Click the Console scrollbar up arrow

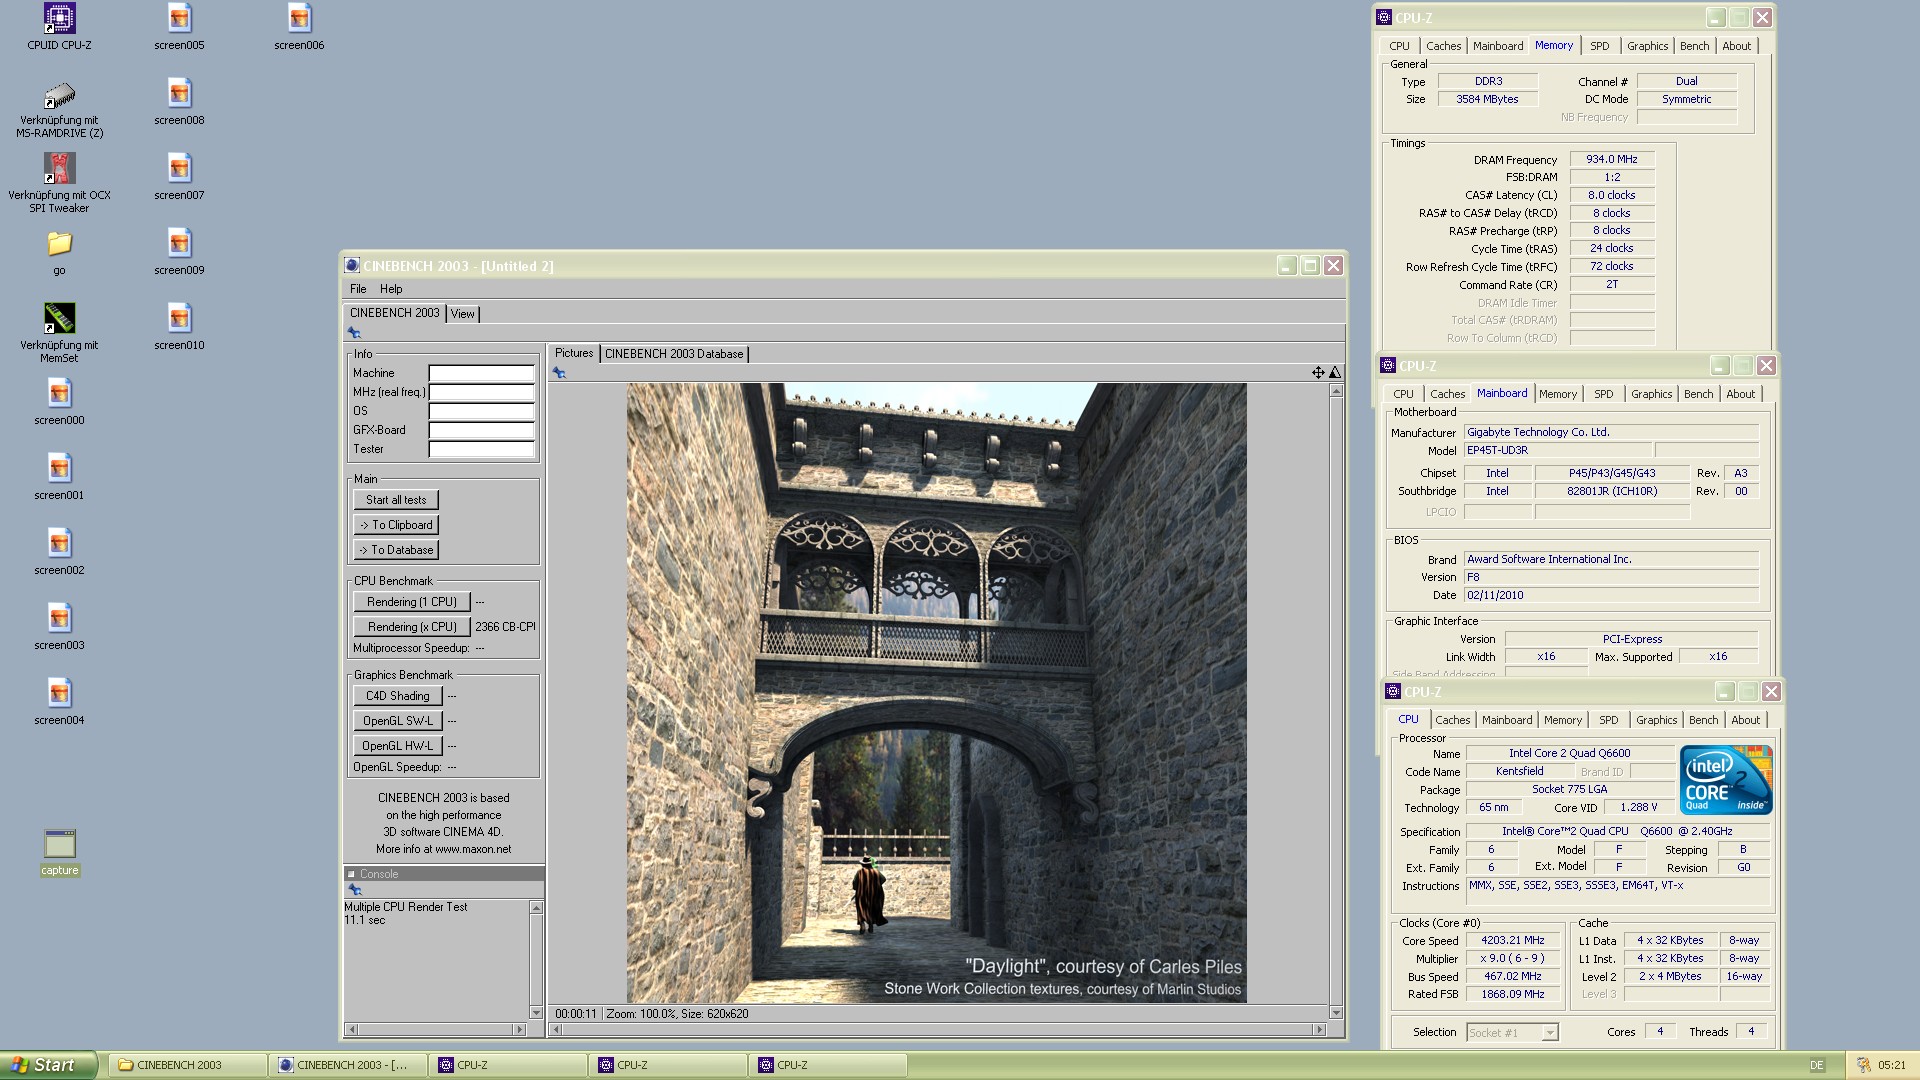536,908
